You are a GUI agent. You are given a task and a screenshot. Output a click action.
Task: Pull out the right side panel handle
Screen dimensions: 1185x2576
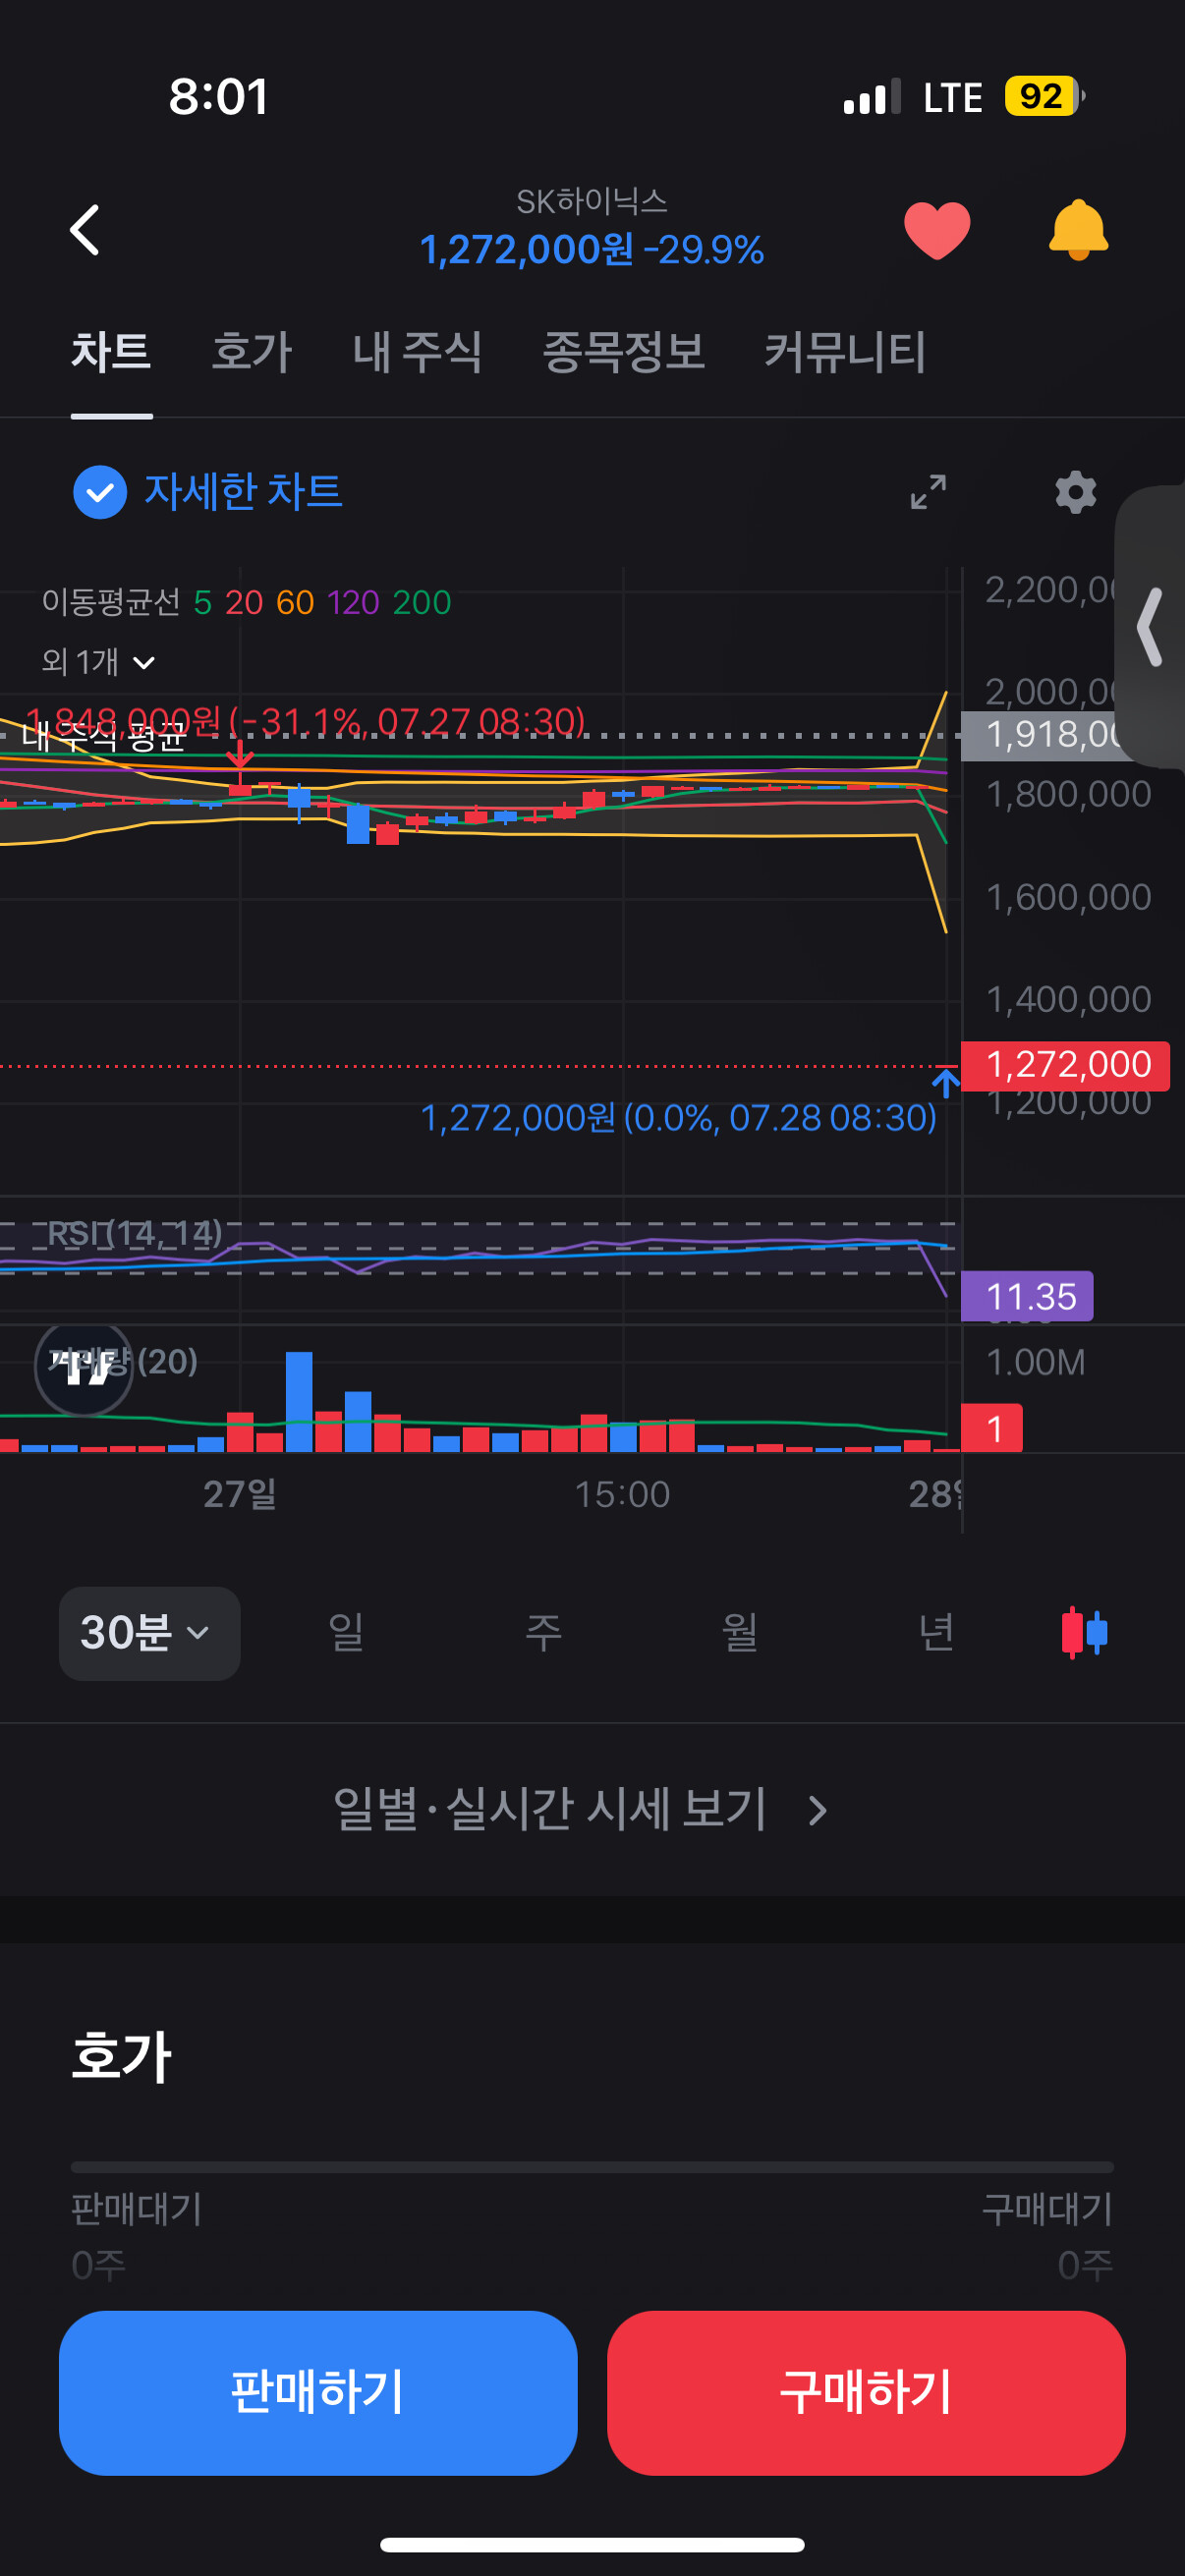(x=1151, y=627)
